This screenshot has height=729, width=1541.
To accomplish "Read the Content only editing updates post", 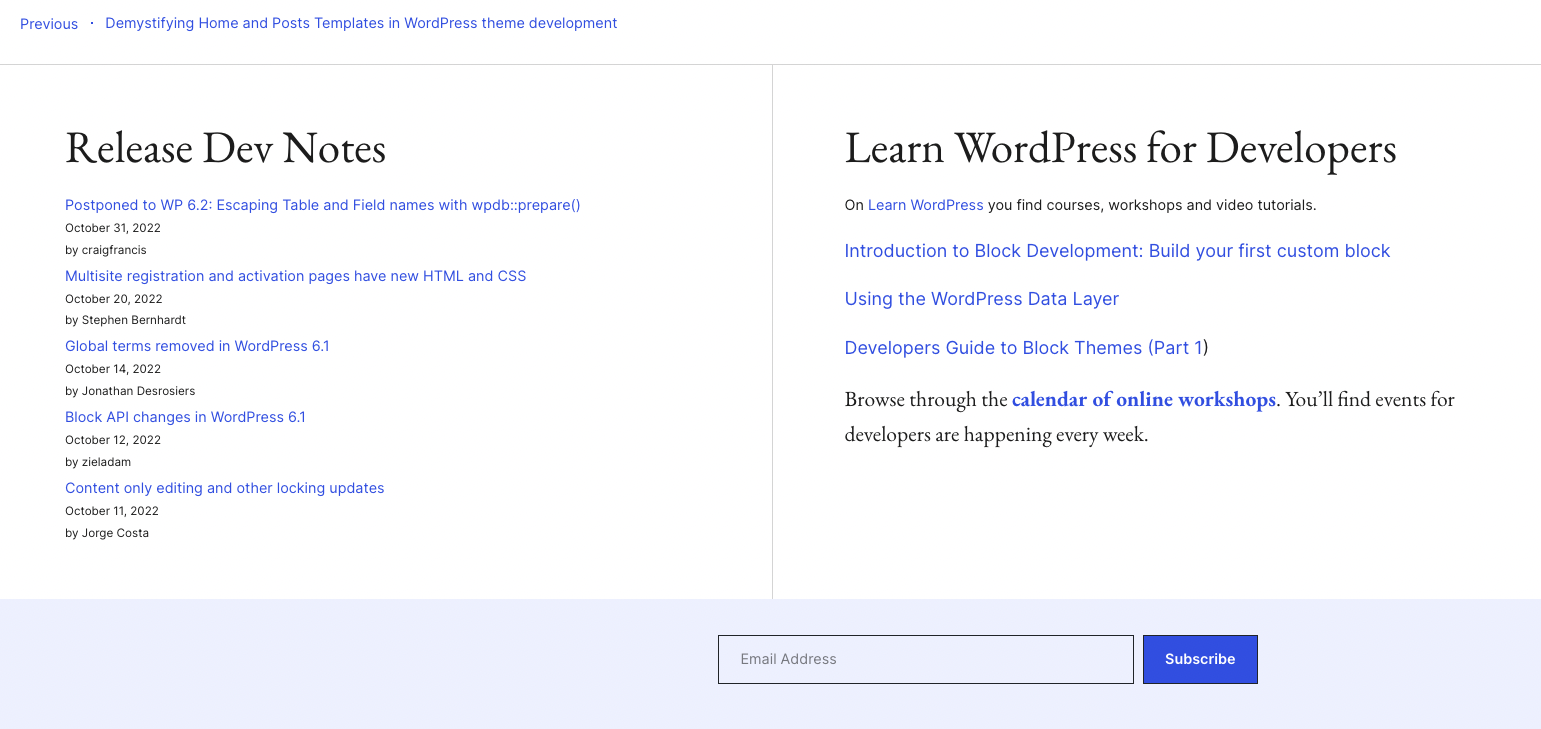I will click(224, 488).
